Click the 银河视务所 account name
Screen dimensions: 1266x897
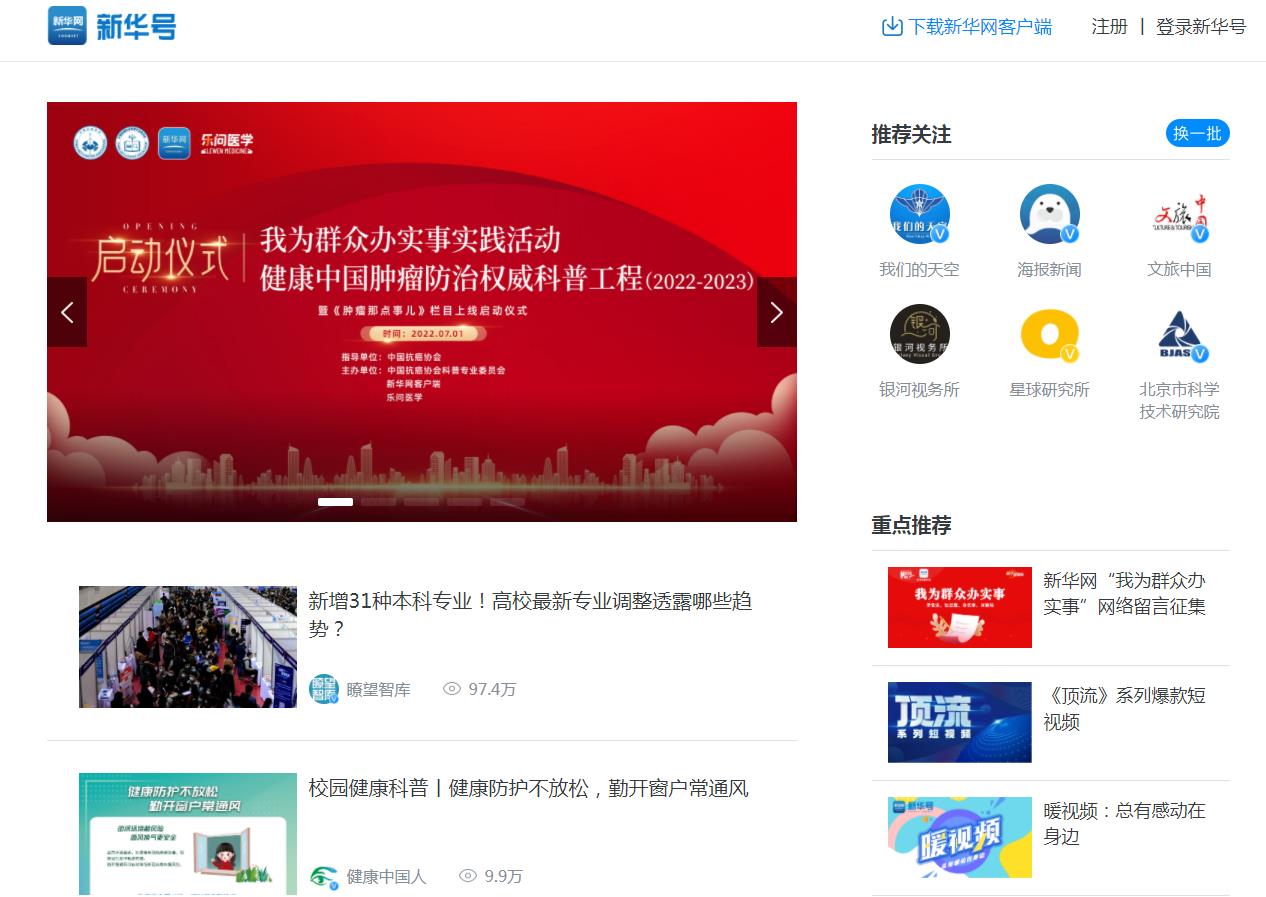[x=920, y=390]
